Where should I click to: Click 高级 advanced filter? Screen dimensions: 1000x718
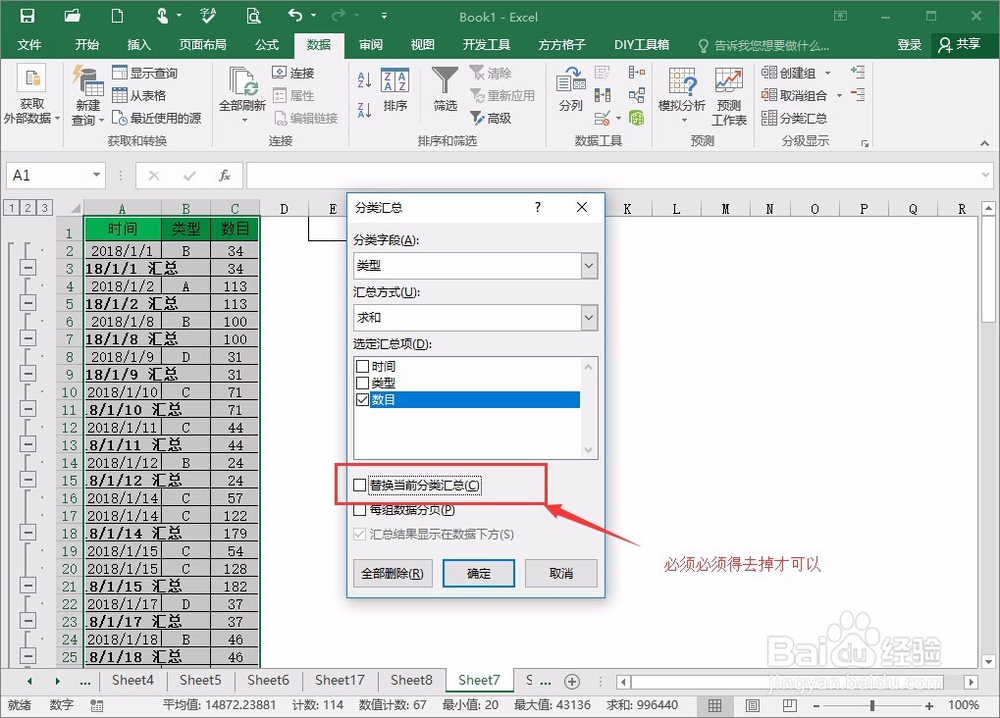[x=491, y=118]
